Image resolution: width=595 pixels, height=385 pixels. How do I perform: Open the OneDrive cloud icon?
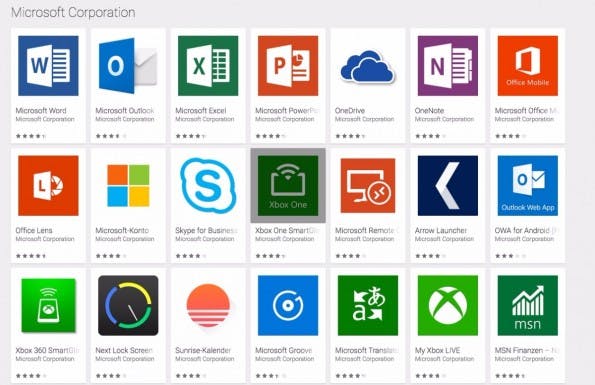click(x=368, y=67)
